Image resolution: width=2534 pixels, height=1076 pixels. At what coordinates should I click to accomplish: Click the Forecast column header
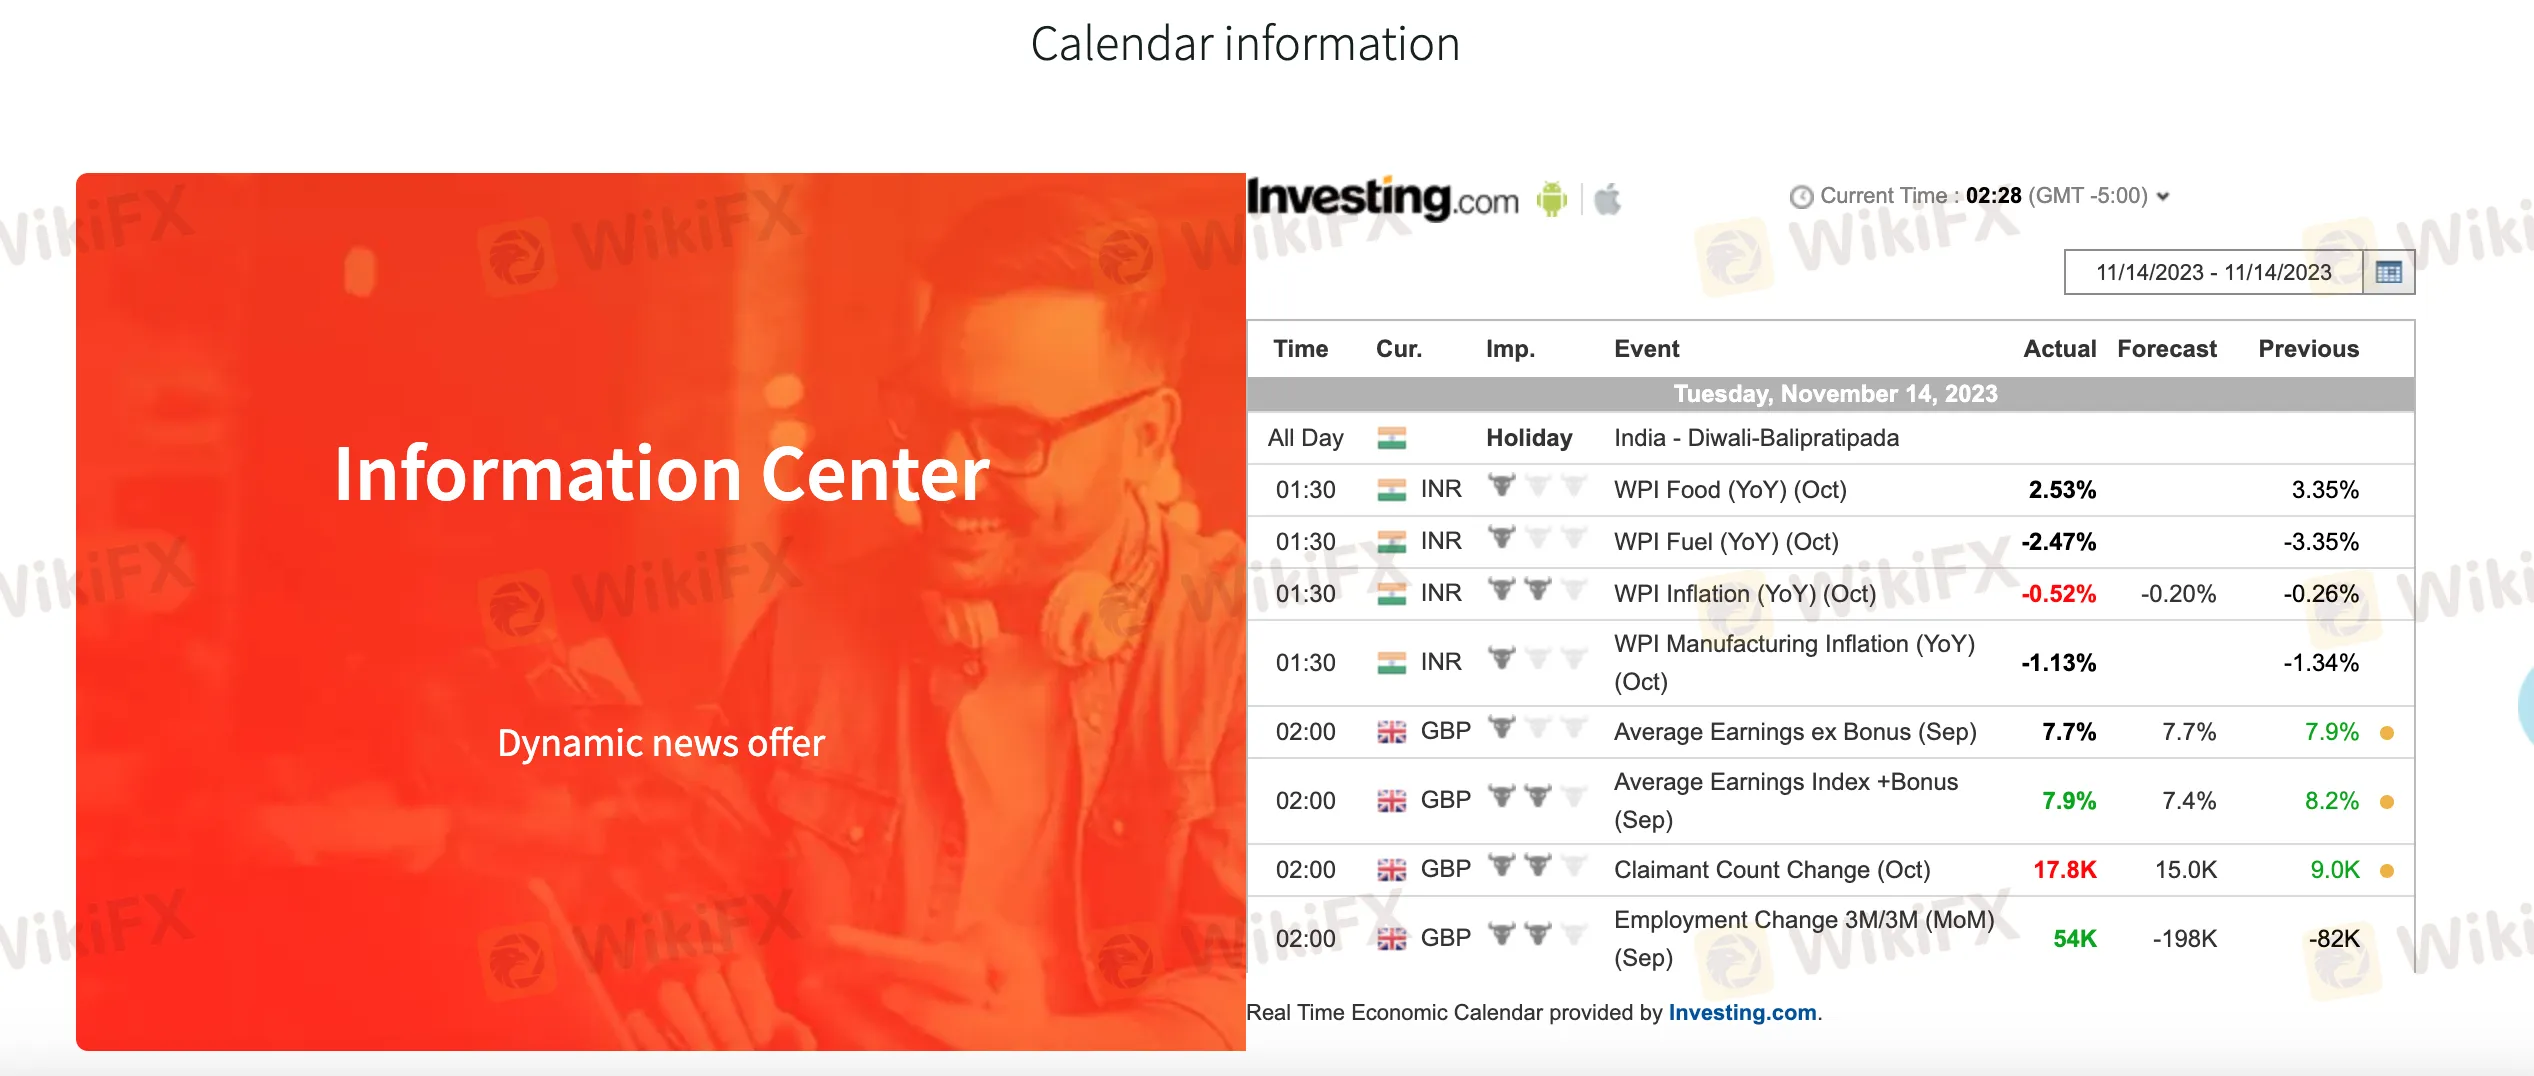pyautogui.click(x=2167, y=349)
